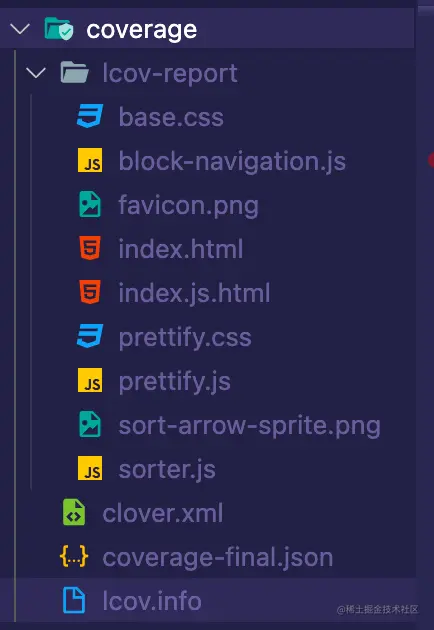The image size is (434, 630).
Task: Select the lcov-report folder name
Action: point(170,74)
